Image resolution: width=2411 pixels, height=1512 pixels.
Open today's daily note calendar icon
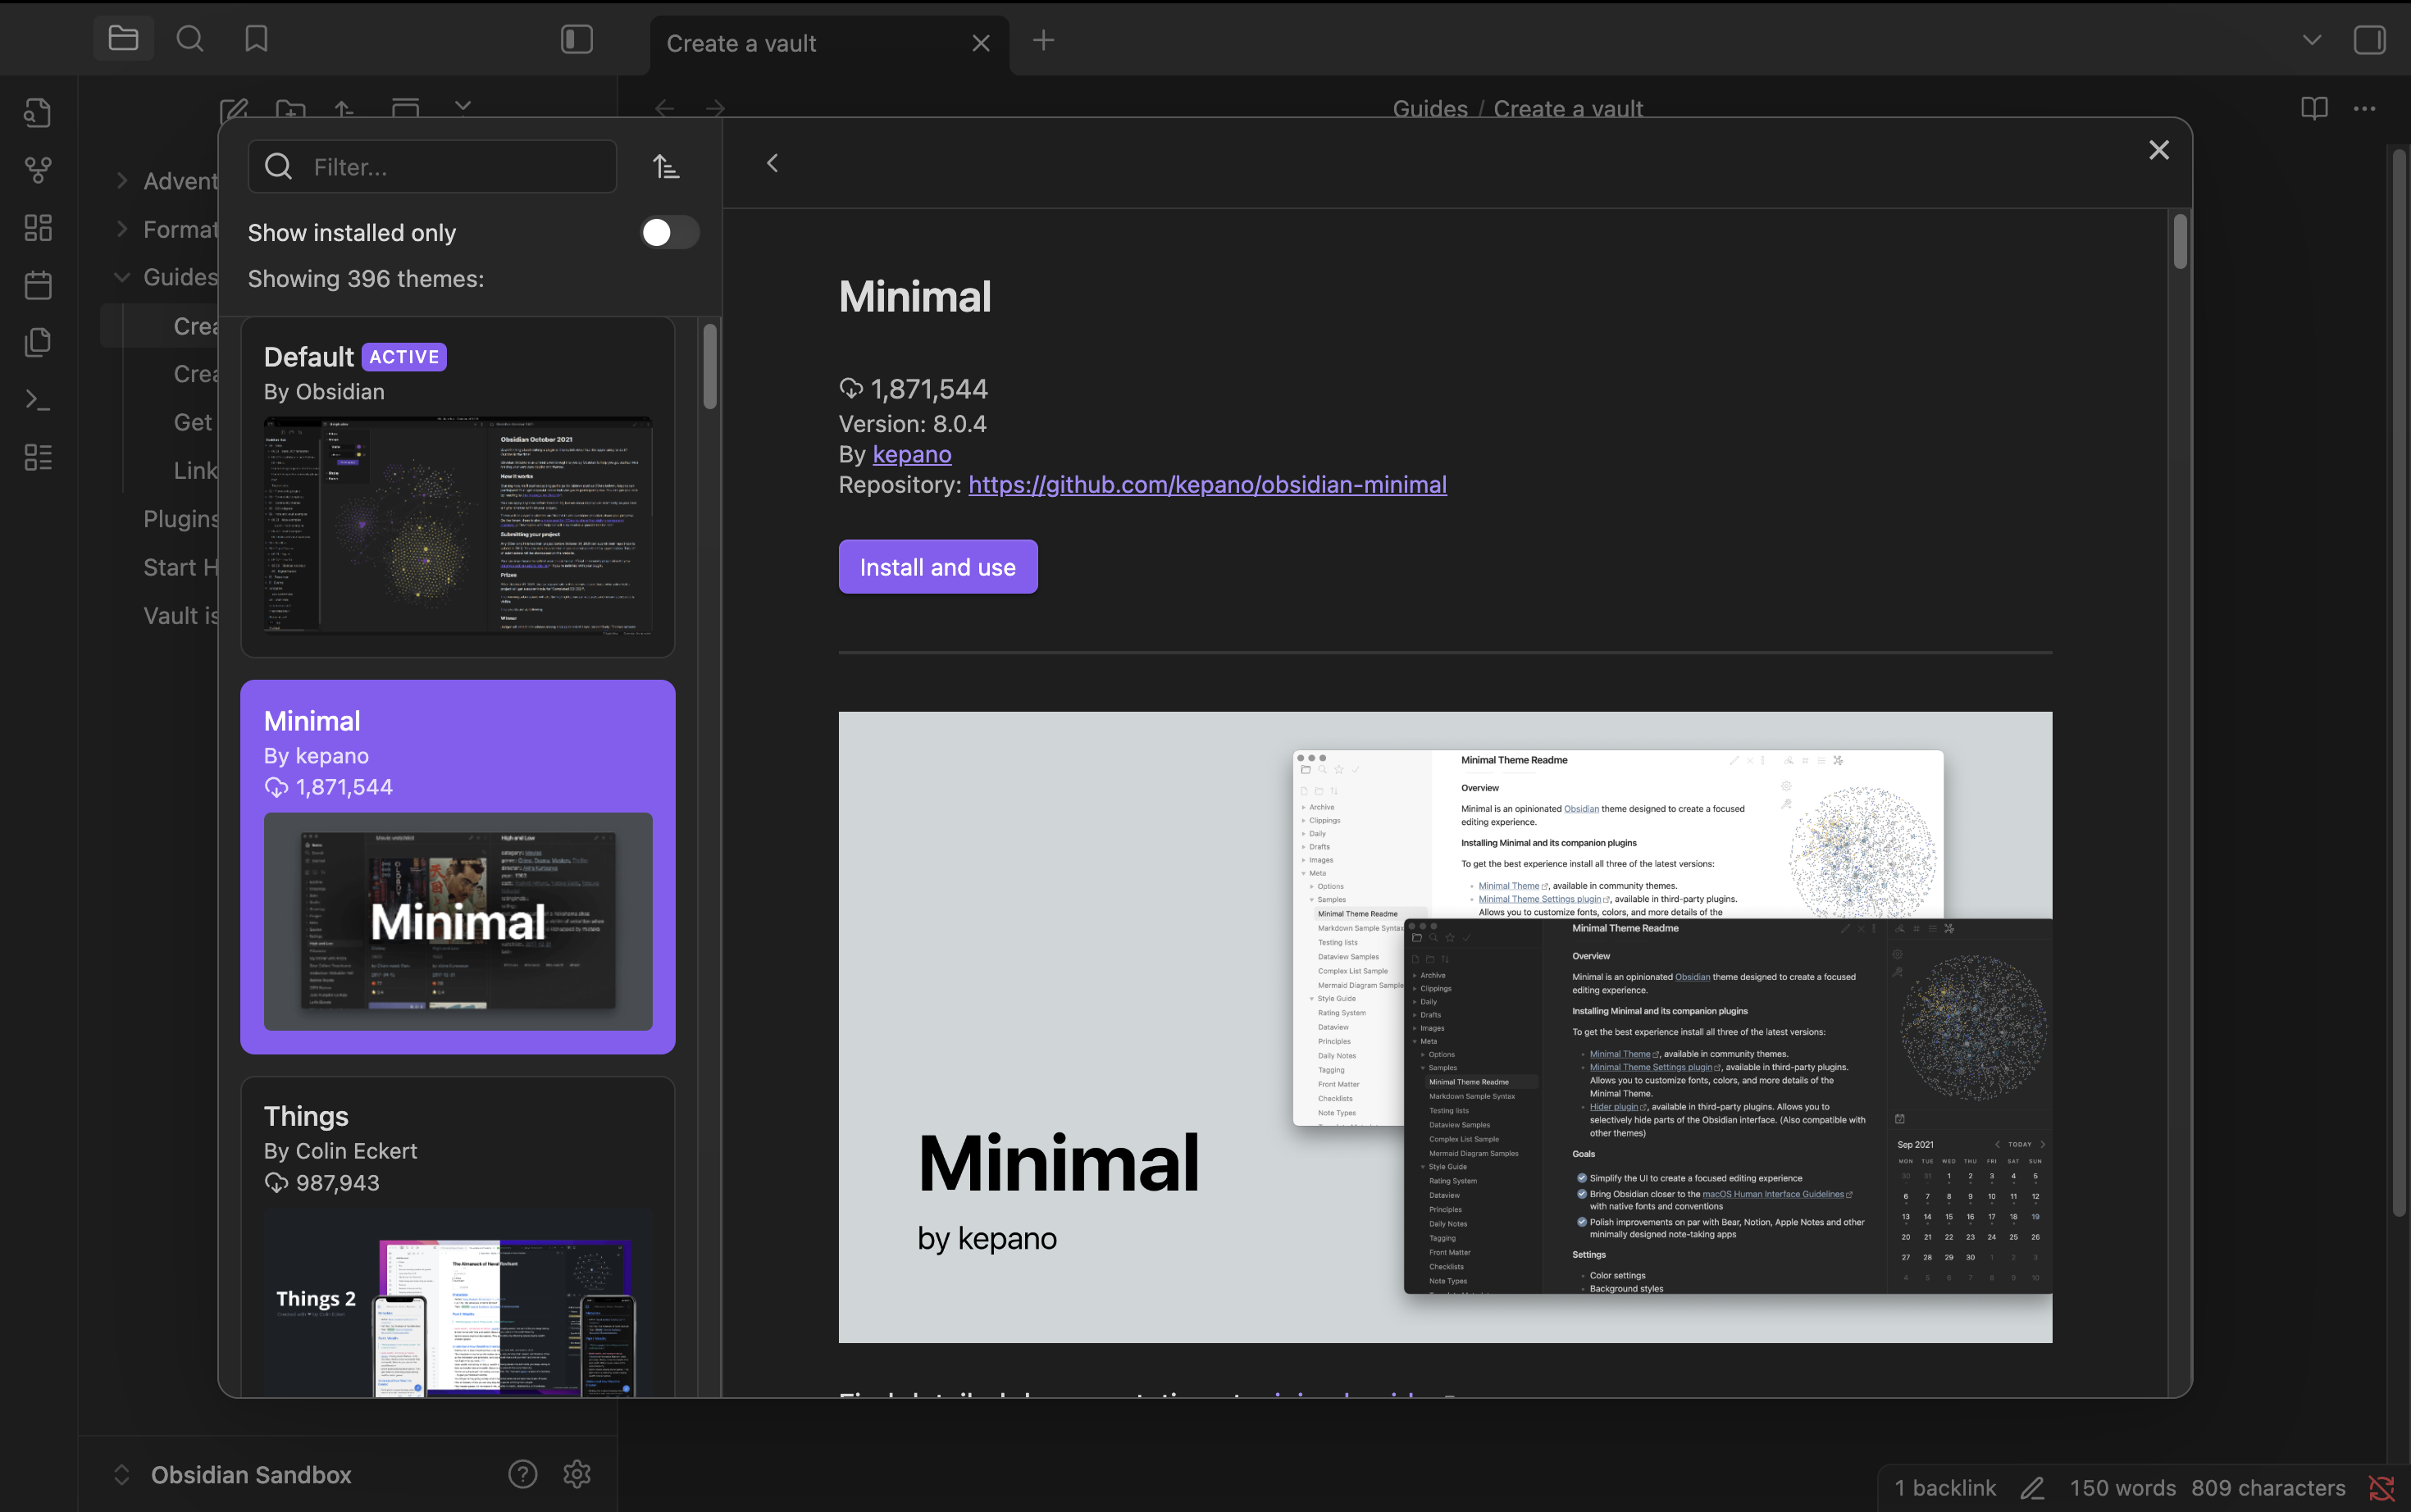[x=38, y=286]
